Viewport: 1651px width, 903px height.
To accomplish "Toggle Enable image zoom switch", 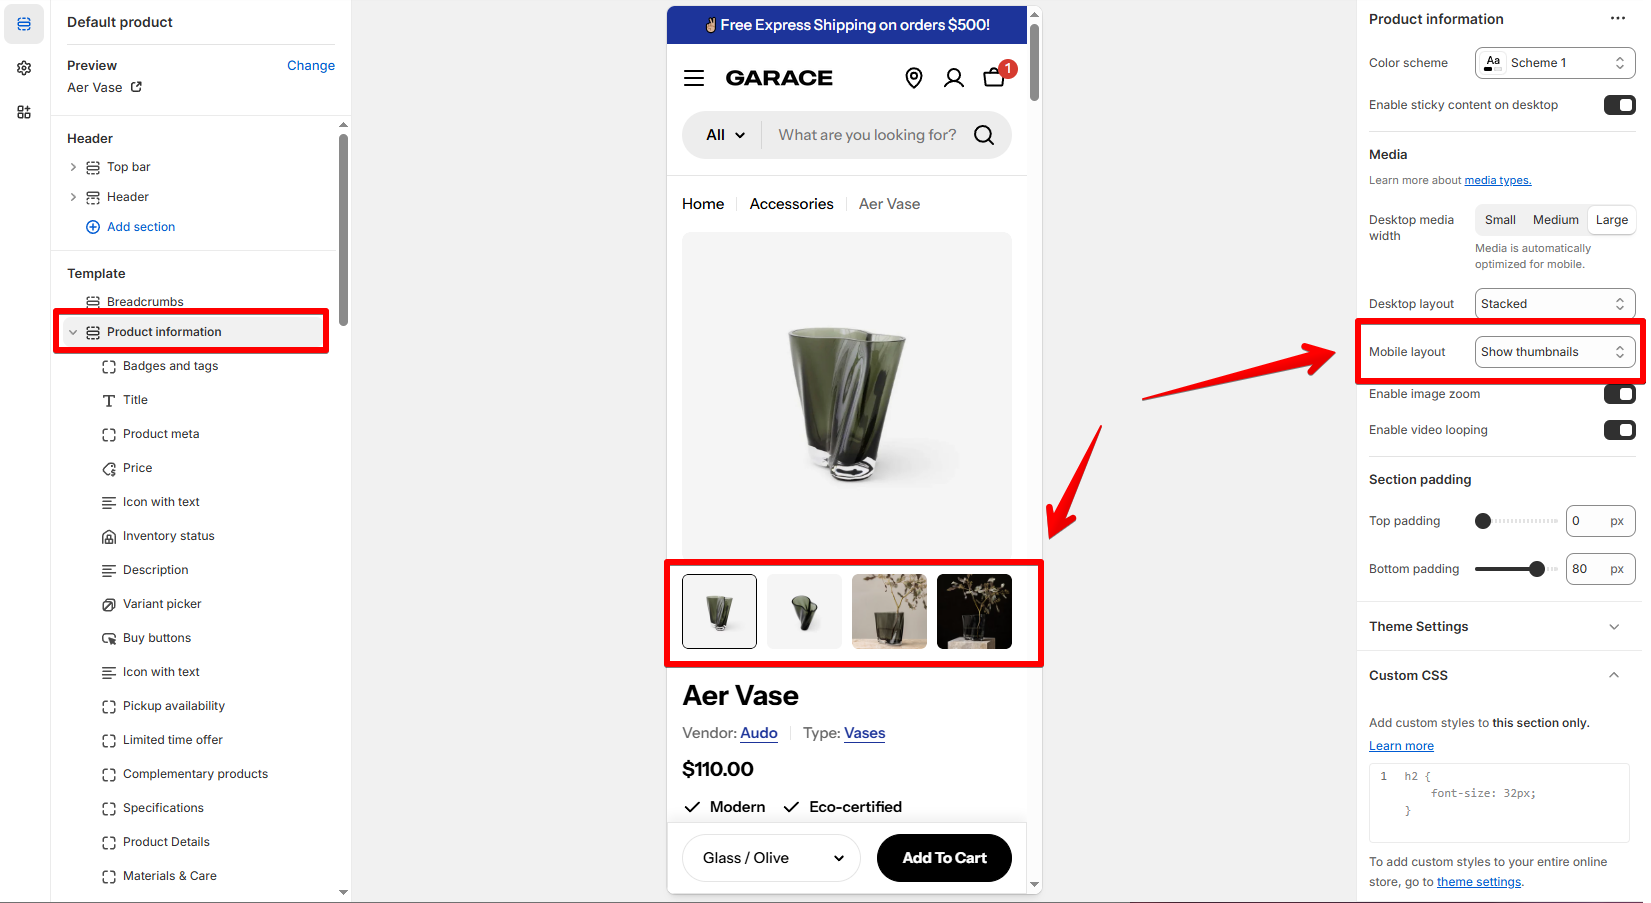I will click(1619, 394).
